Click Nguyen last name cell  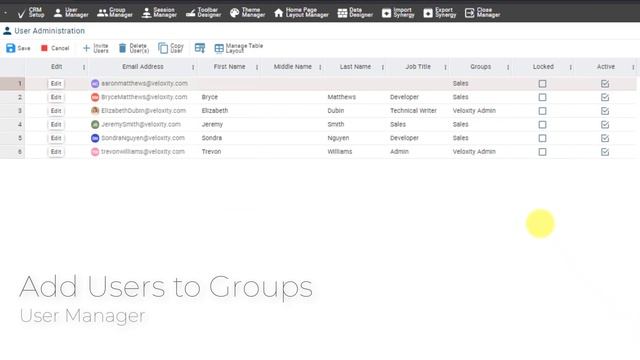coord(338,138)
